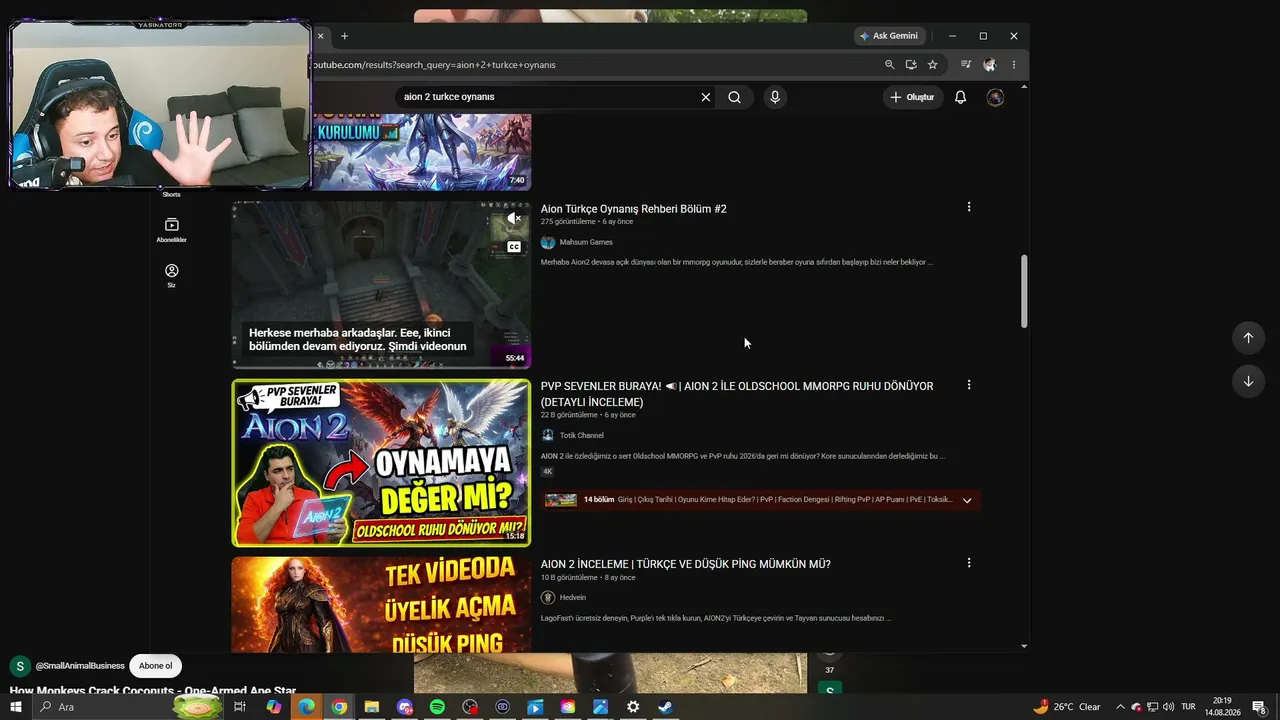Open more options for AION 2 İNCELEME video
Viewport: 1280px width, 720px height.
(x=968, y=563)
